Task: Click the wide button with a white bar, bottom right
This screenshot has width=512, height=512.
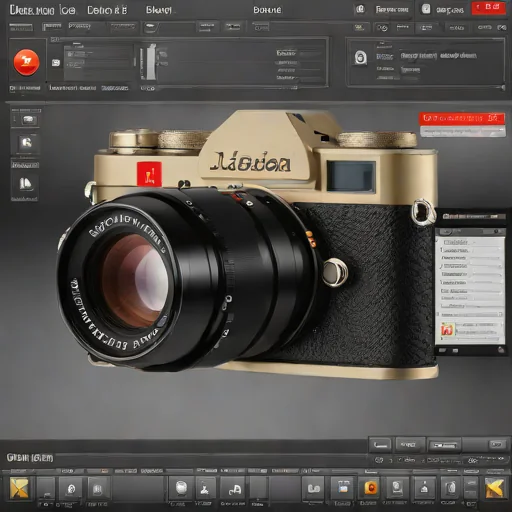Action: coord(444,445)
